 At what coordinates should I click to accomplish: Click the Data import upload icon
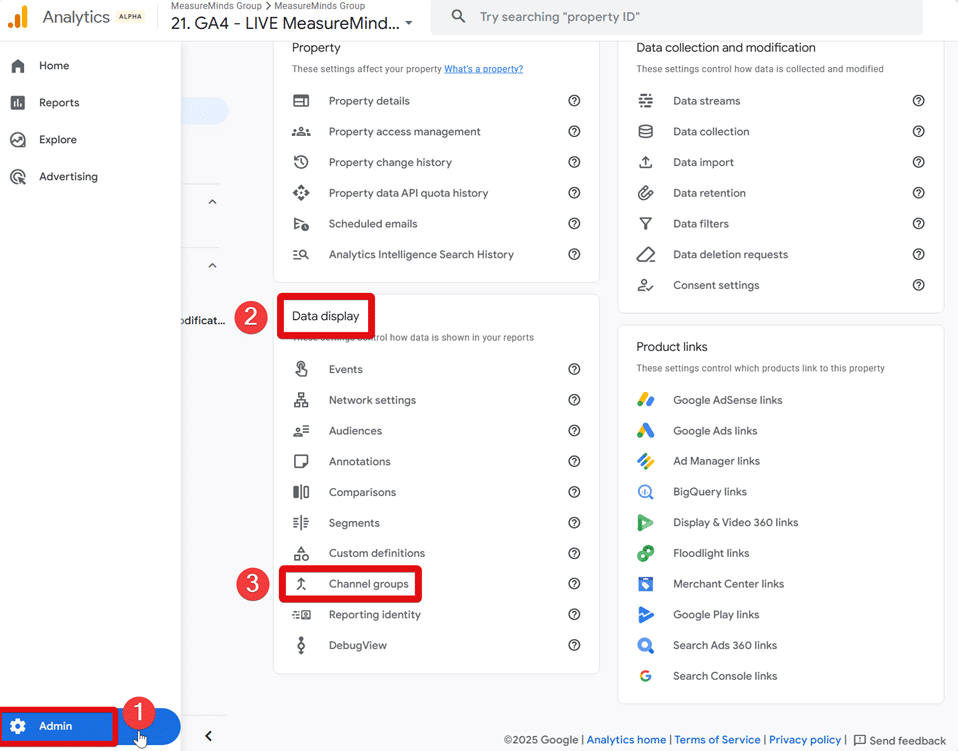coord(646,162)
